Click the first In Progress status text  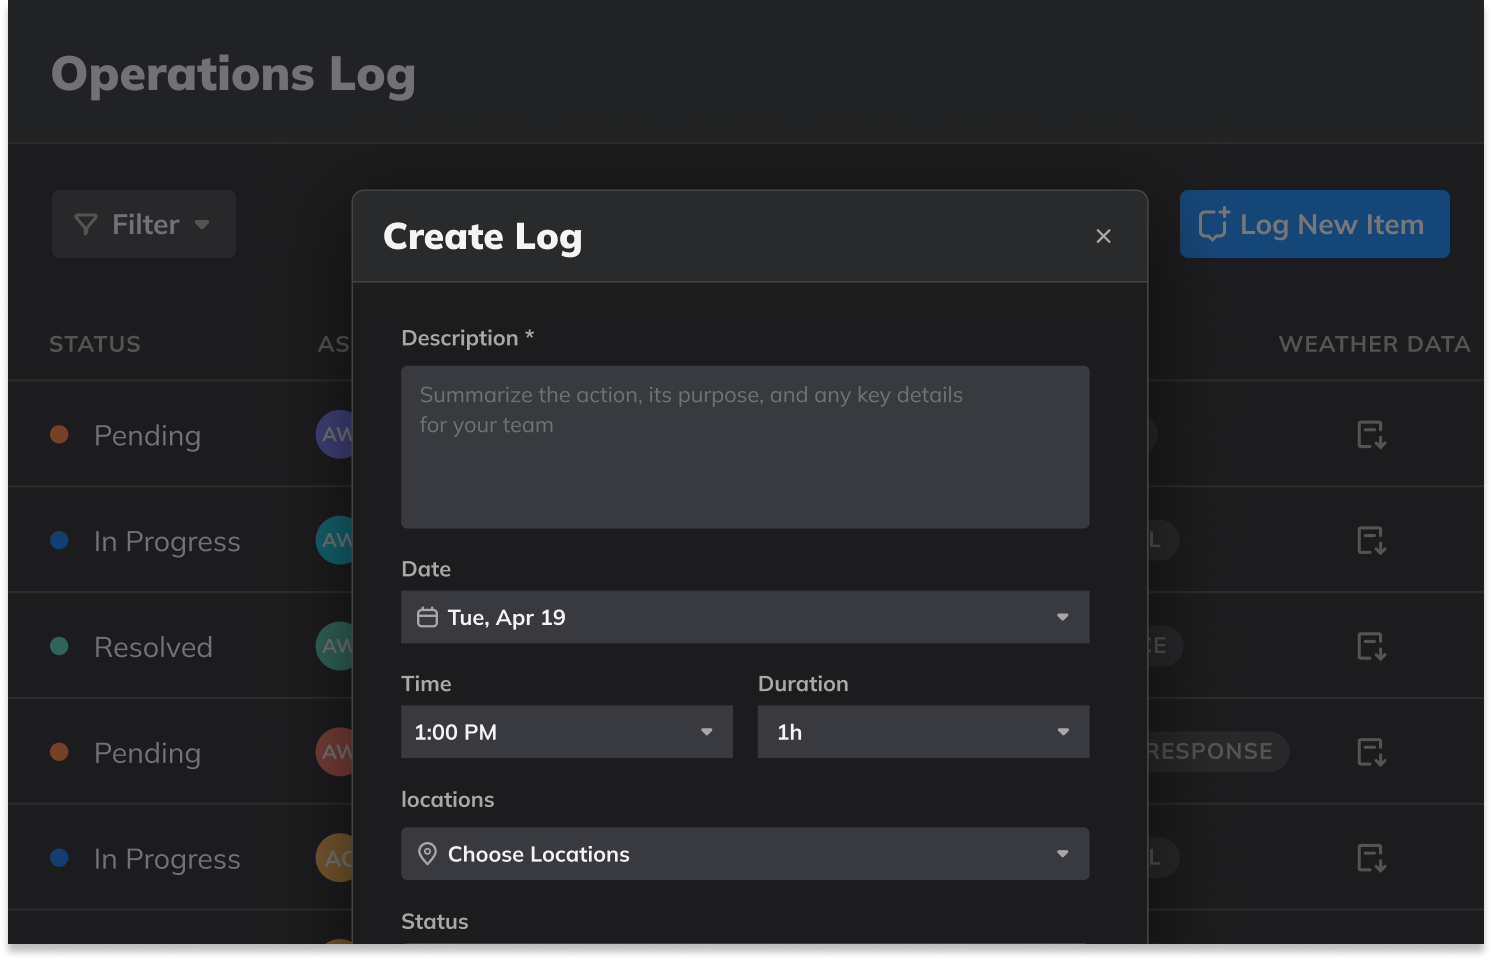click(x=167, y=542)
